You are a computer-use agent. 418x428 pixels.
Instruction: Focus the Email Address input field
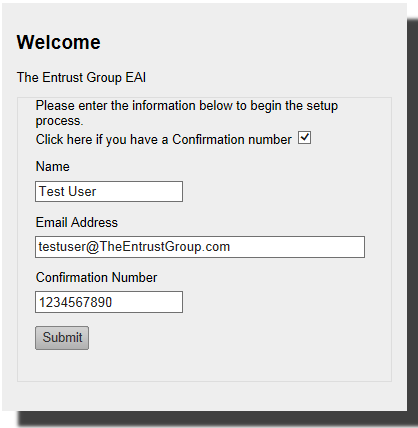pyautogui.click(x=200, y=247)
